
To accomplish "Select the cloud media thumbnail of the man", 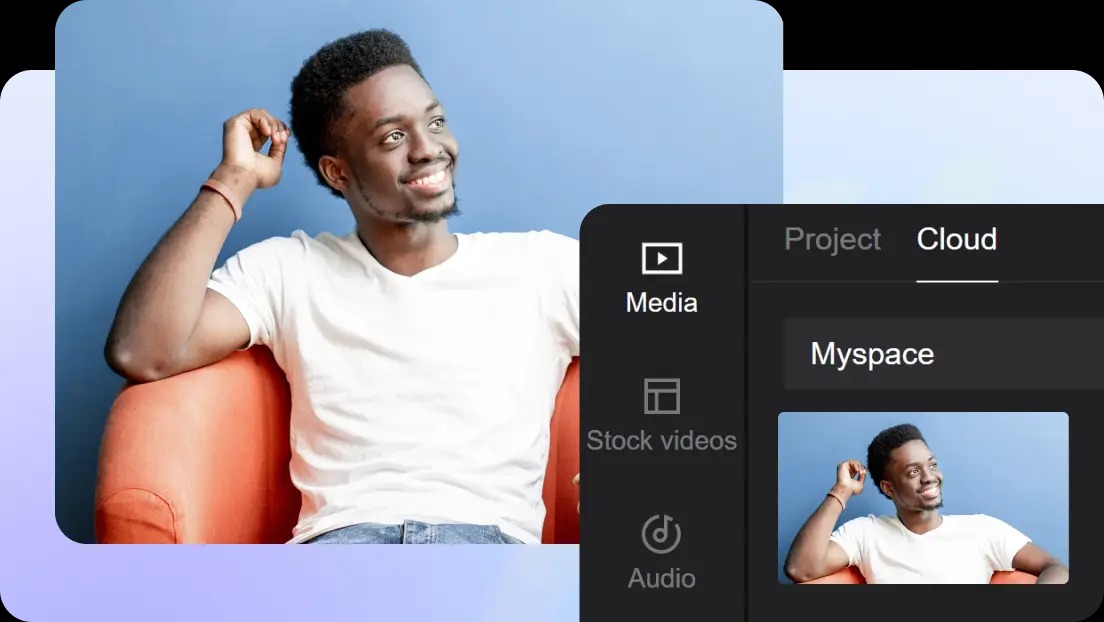I will click(922, 498).
